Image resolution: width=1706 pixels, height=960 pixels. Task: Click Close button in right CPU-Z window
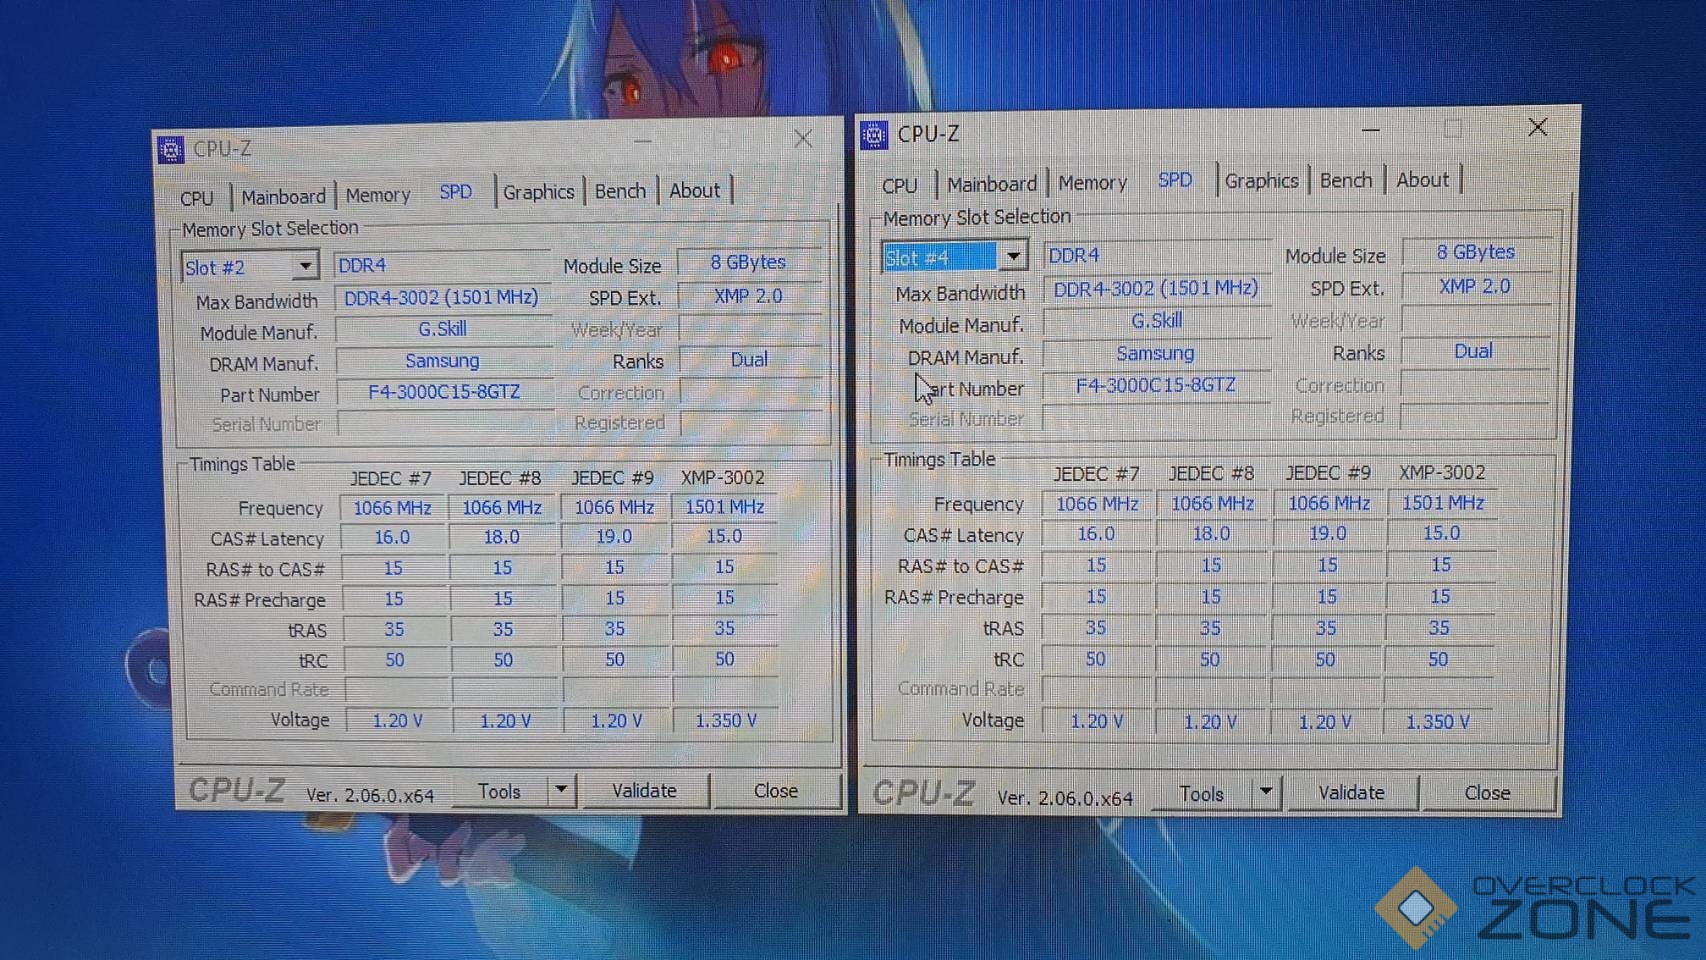click(1487, 792)
